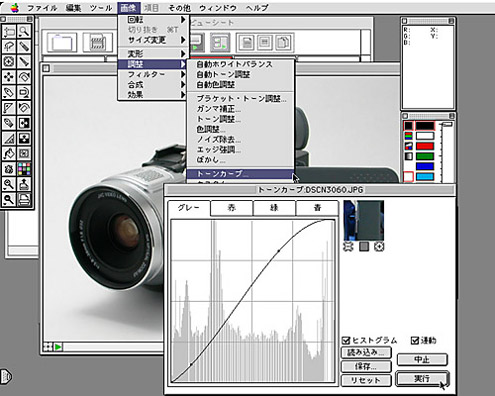The width and height of the screenshot is (495, 396).
Task: Click the 中止 button
Action: (422, 360)
